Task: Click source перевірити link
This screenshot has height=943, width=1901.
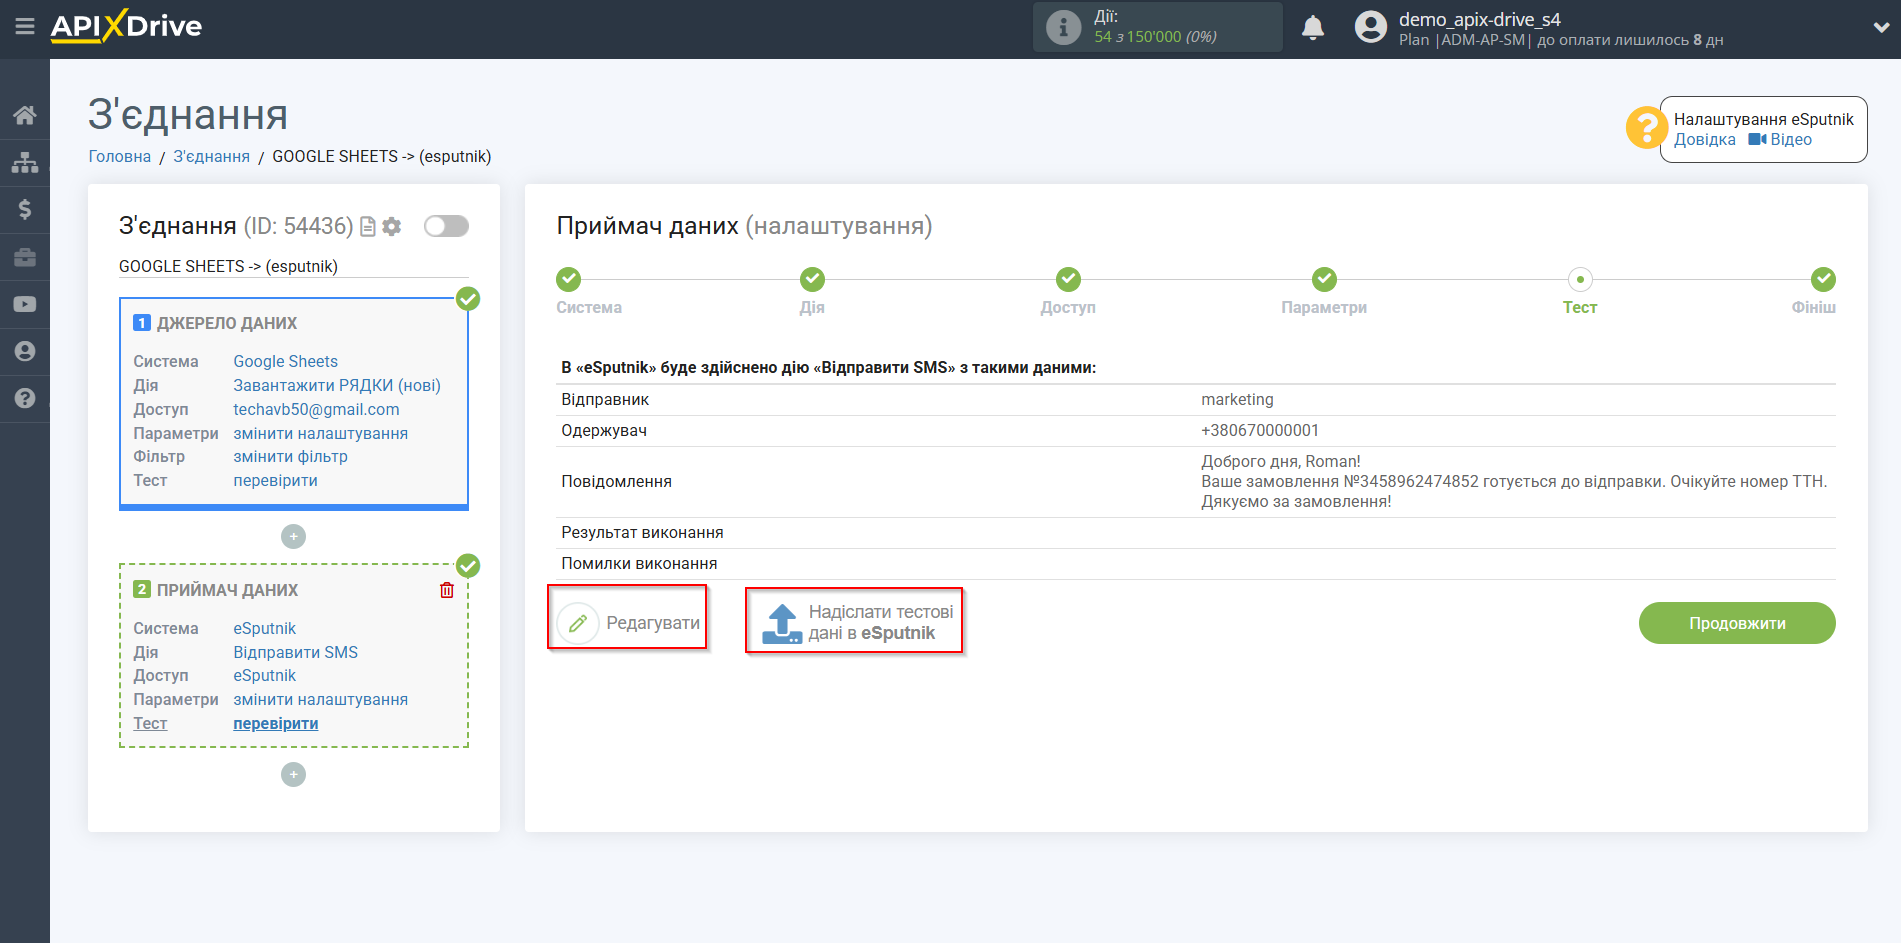Action: [275, 480]
